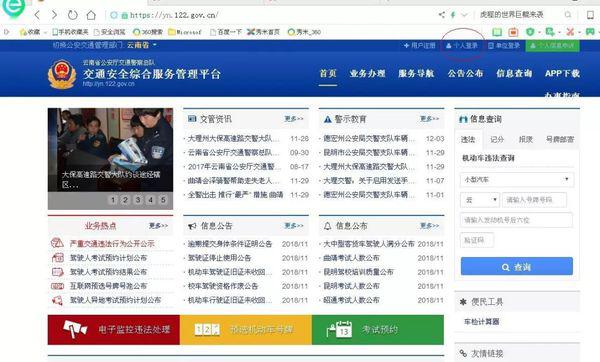Select 首页 in the main navigation

click(328, 73)
